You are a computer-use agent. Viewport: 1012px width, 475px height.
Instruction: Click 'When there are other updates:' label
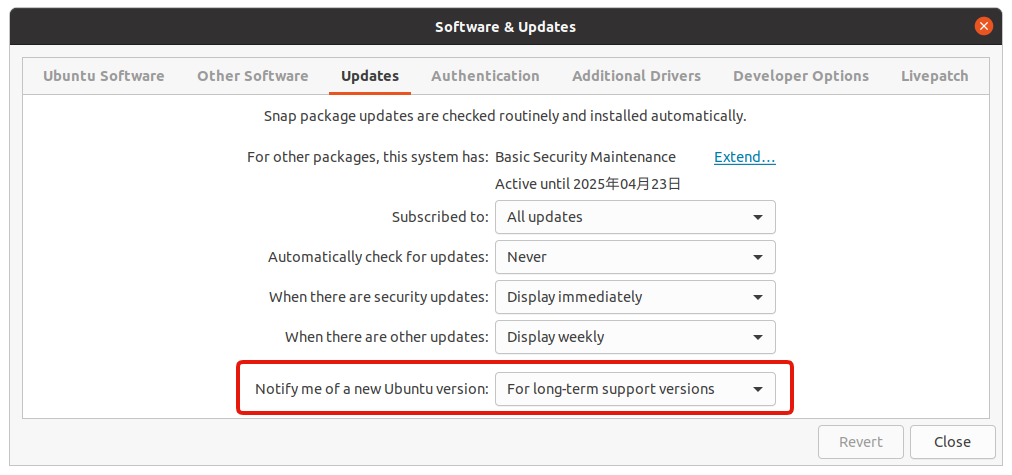point(387,337)
